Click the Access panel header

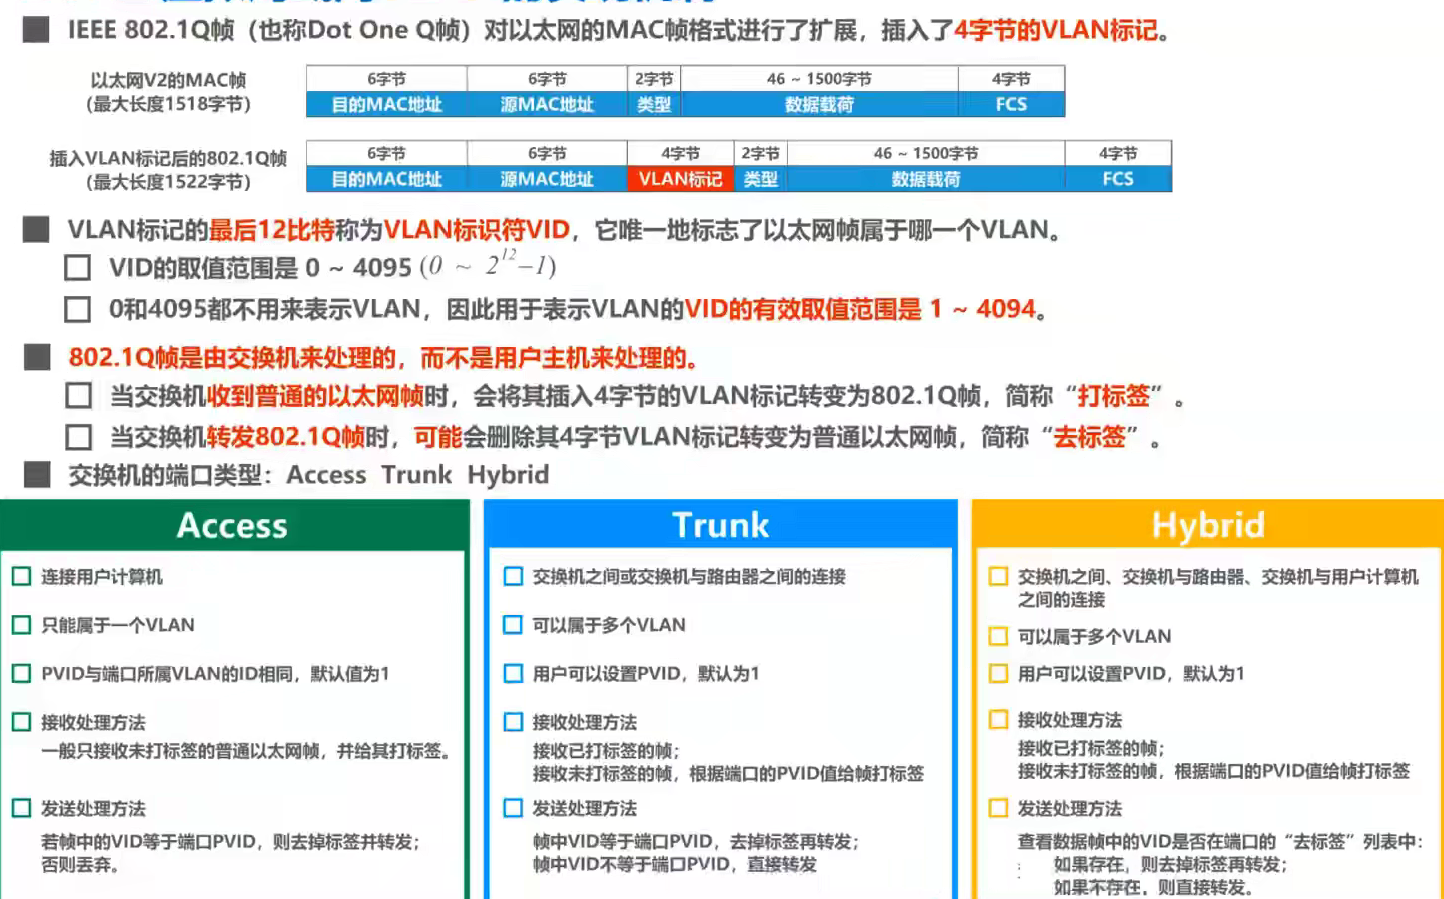pos(233,526)
